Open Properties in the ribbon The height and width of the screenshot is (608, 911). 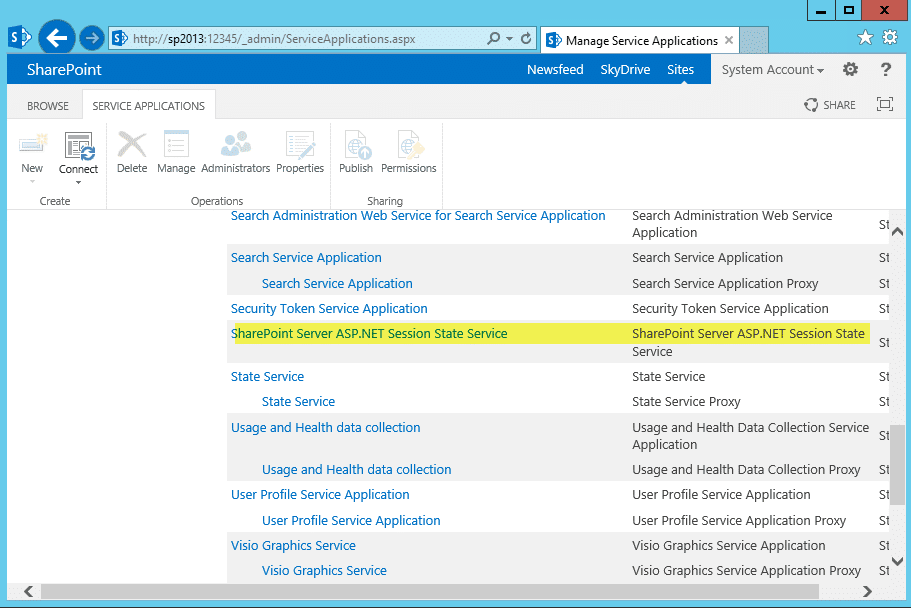pos(300,152)
